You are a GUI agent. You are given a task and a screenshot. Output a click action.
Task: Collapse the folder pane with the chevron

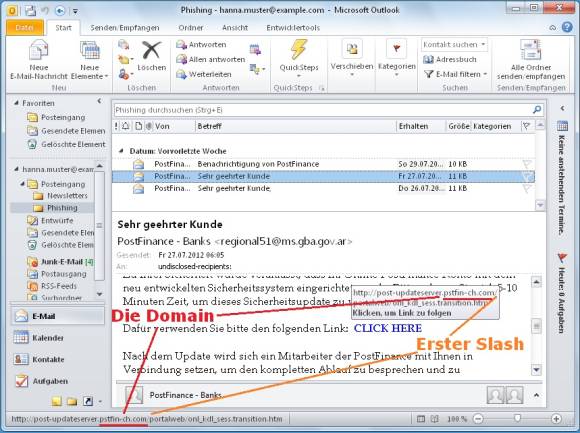(99, 101)
